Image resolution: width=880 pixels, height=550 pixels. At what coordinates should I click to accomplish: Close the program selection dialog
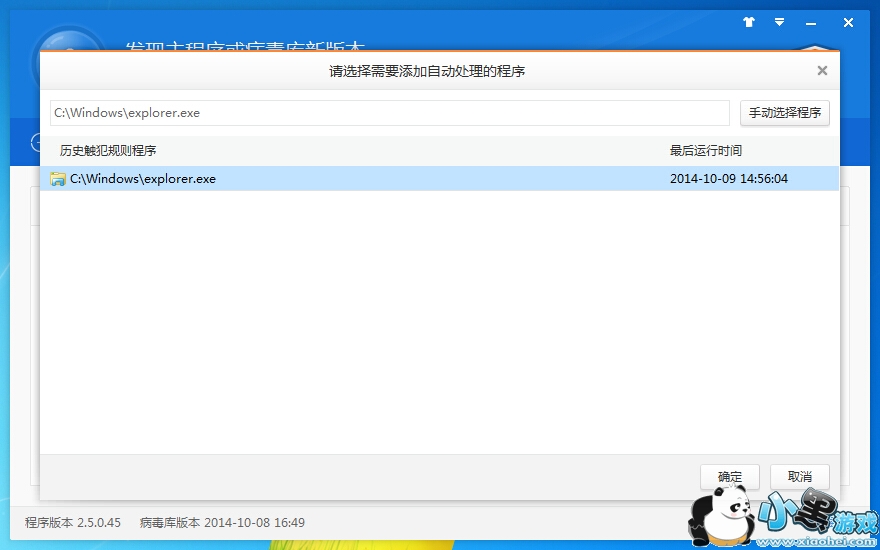(x=822, y=71)
